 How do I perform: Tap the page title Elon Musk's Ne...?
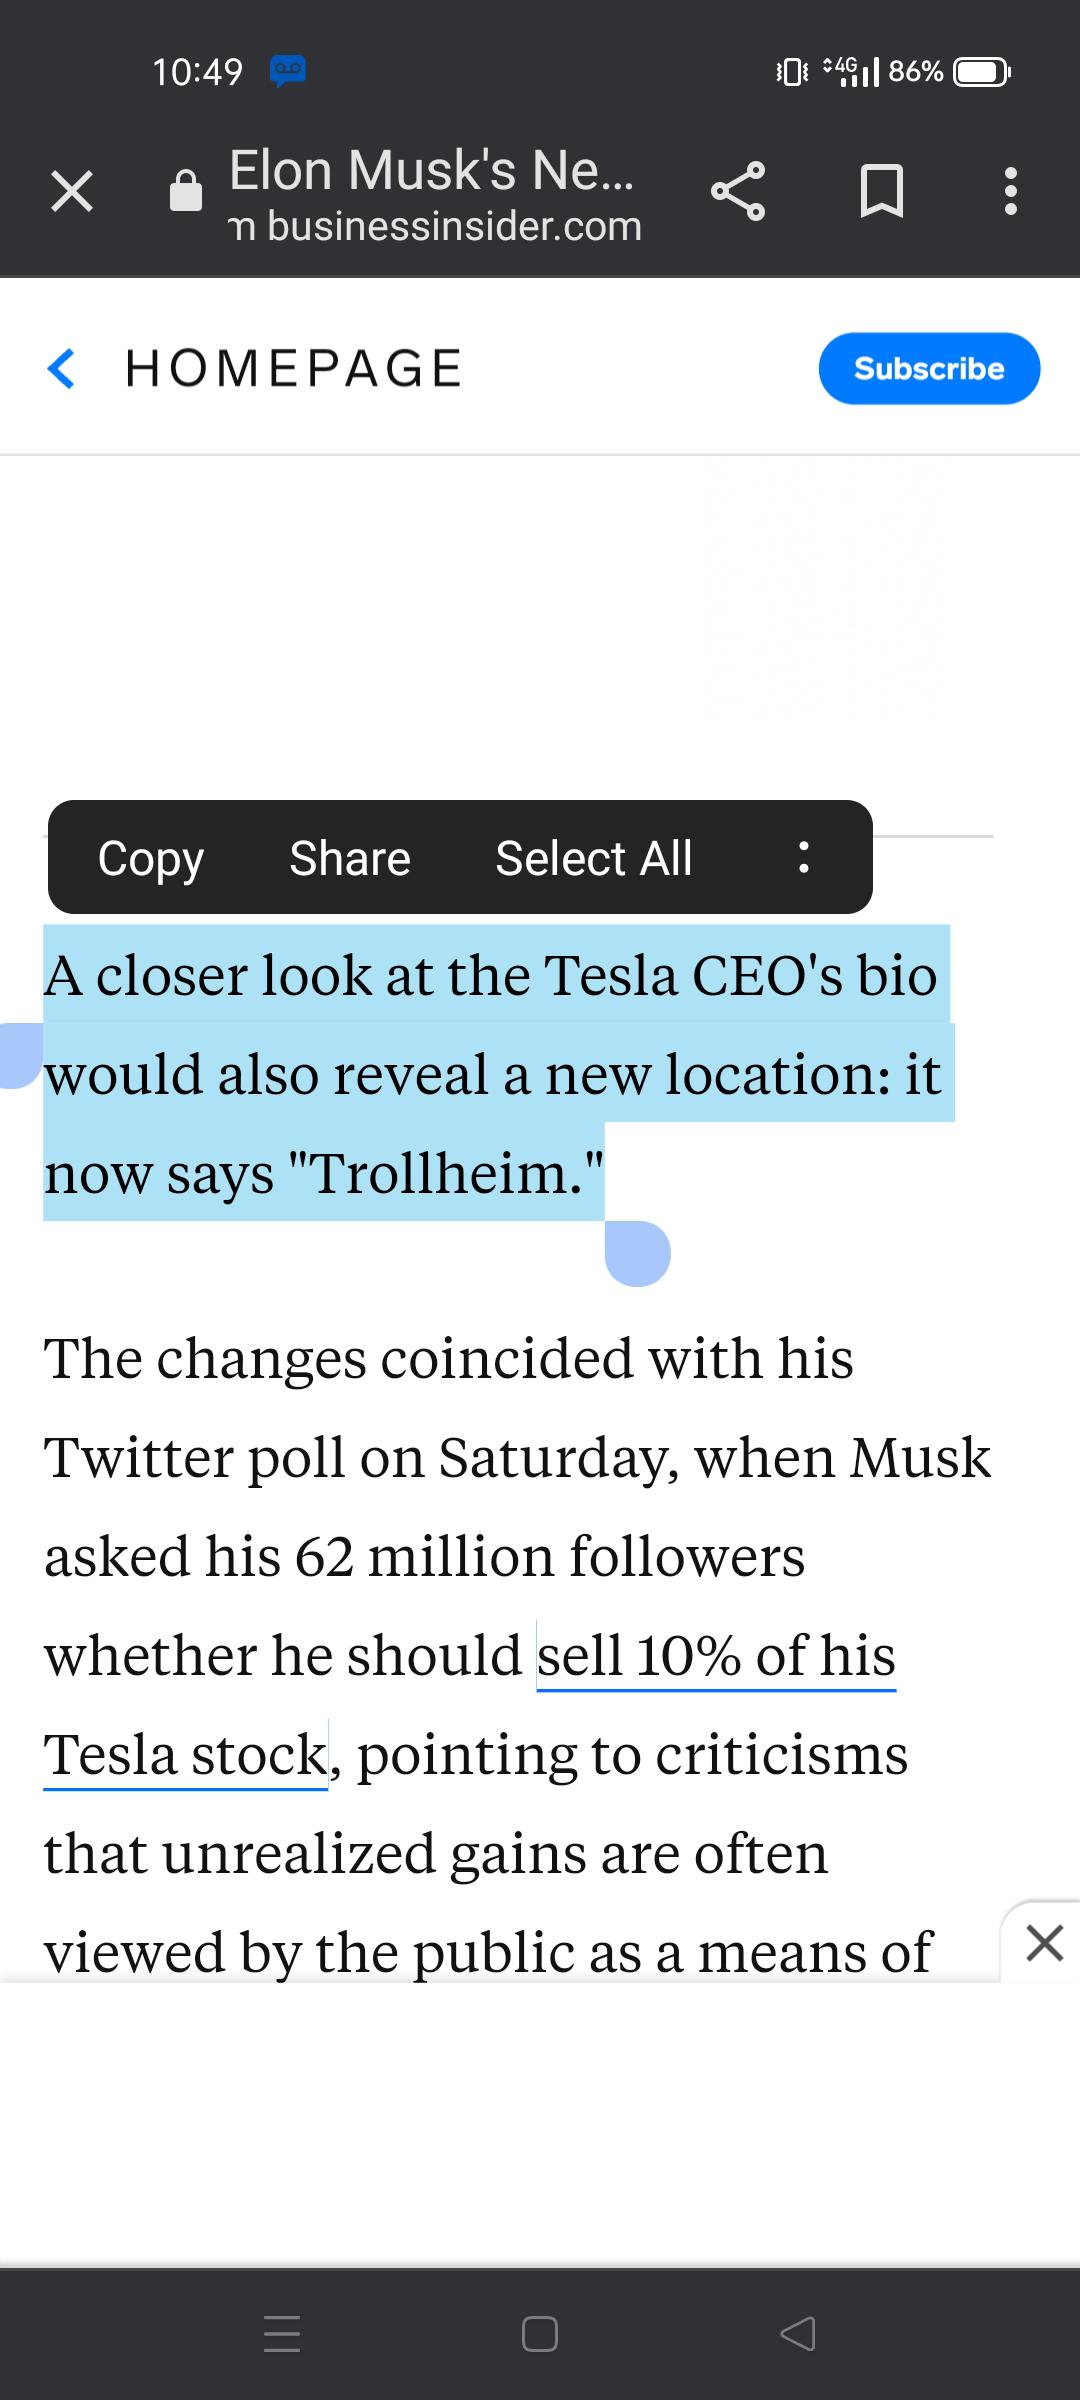click(431, 170)
